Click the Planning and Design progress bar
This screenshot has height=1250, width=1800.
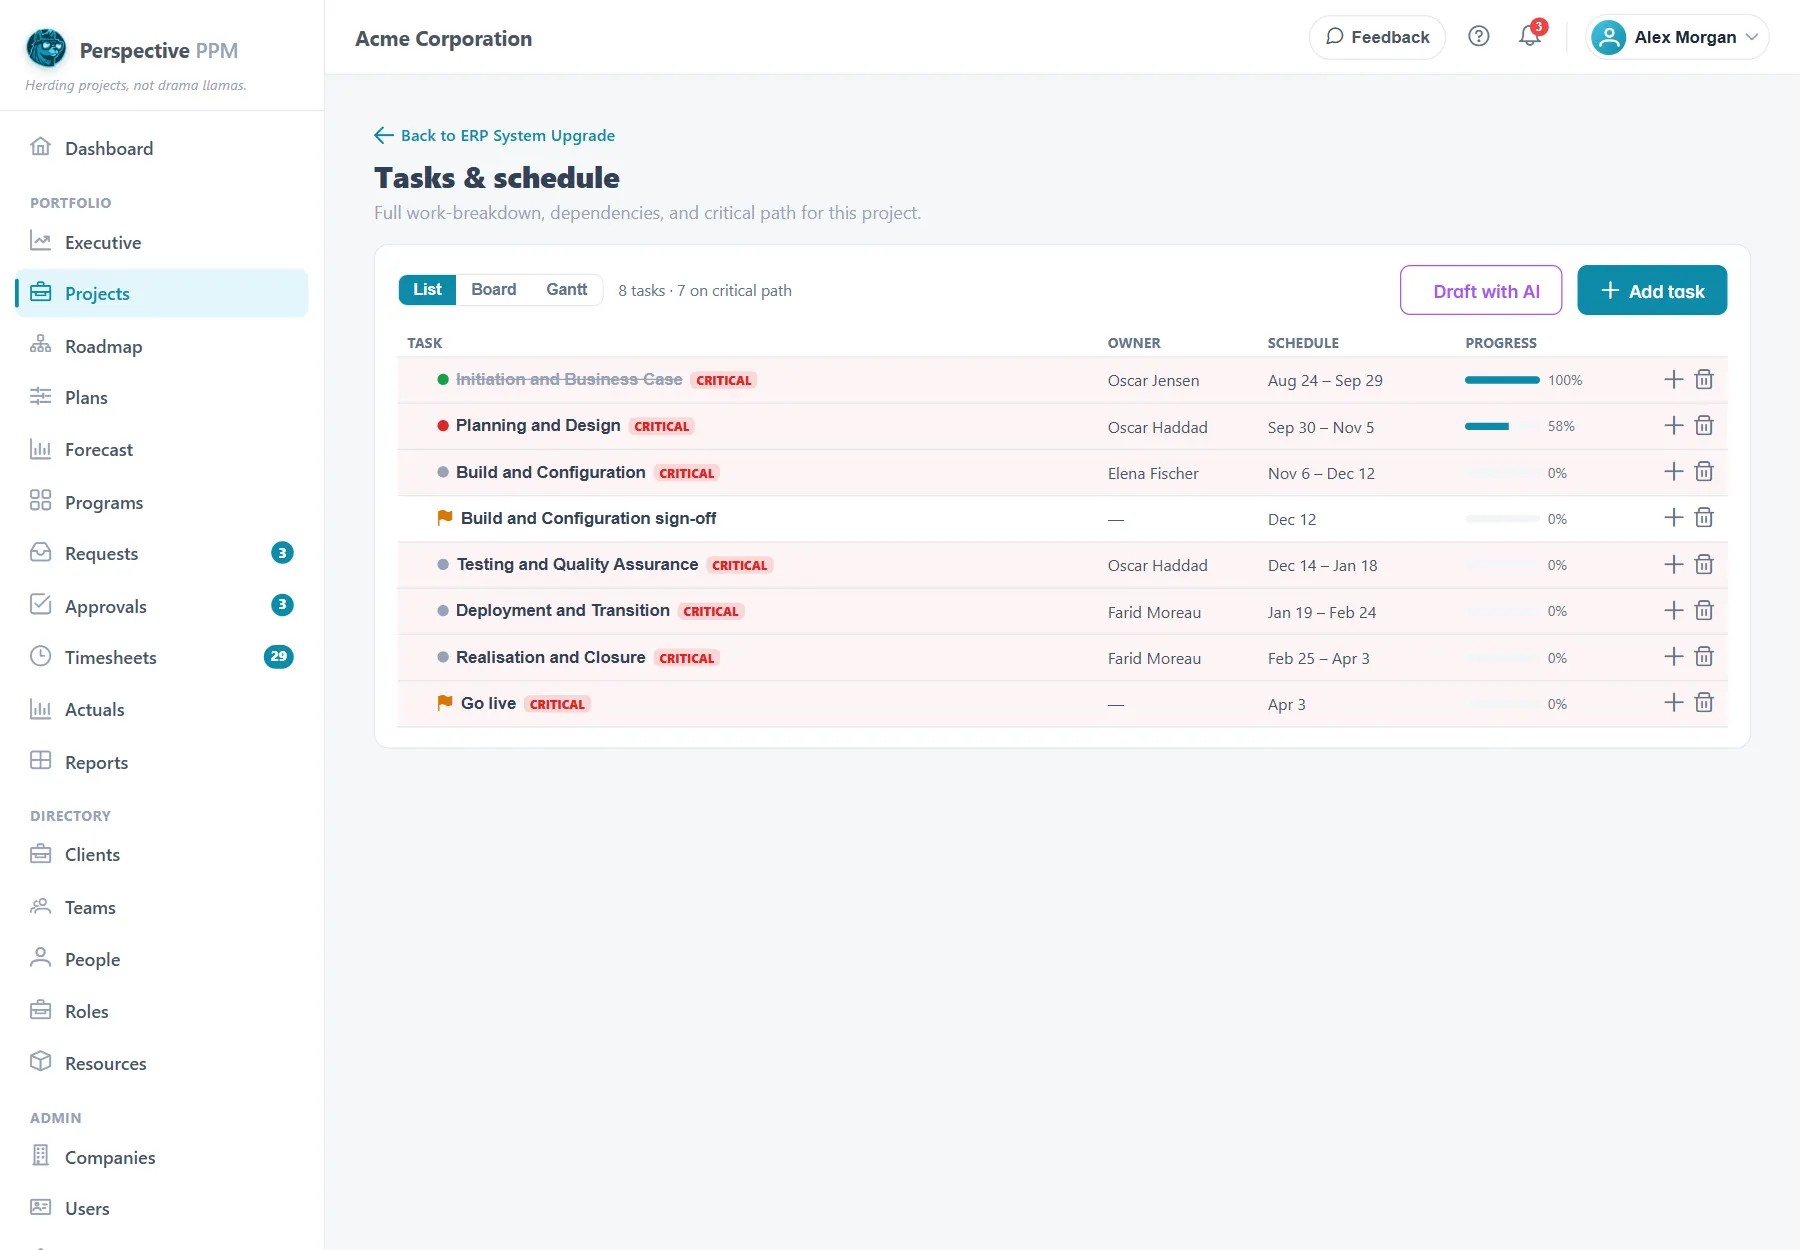pyautogui.click(x=1502, y=426)
